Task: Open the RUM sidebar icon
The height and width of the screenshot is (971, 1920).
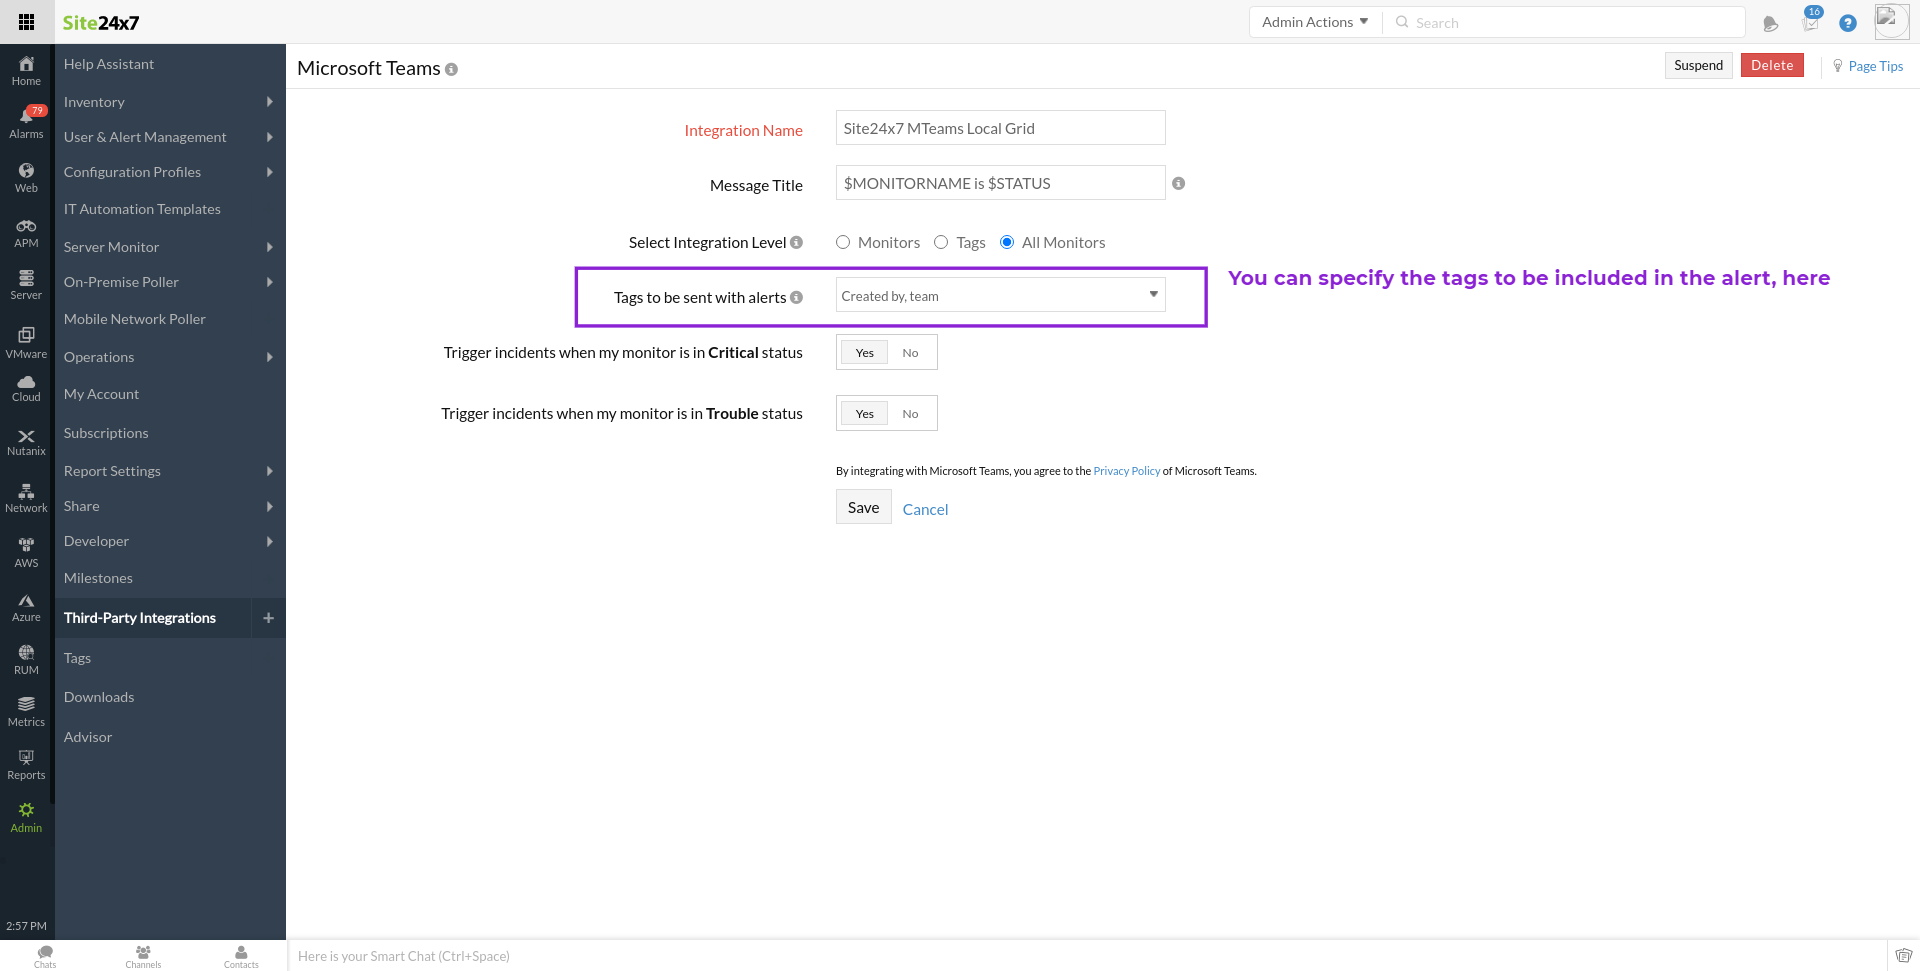Action: point(26,660)
